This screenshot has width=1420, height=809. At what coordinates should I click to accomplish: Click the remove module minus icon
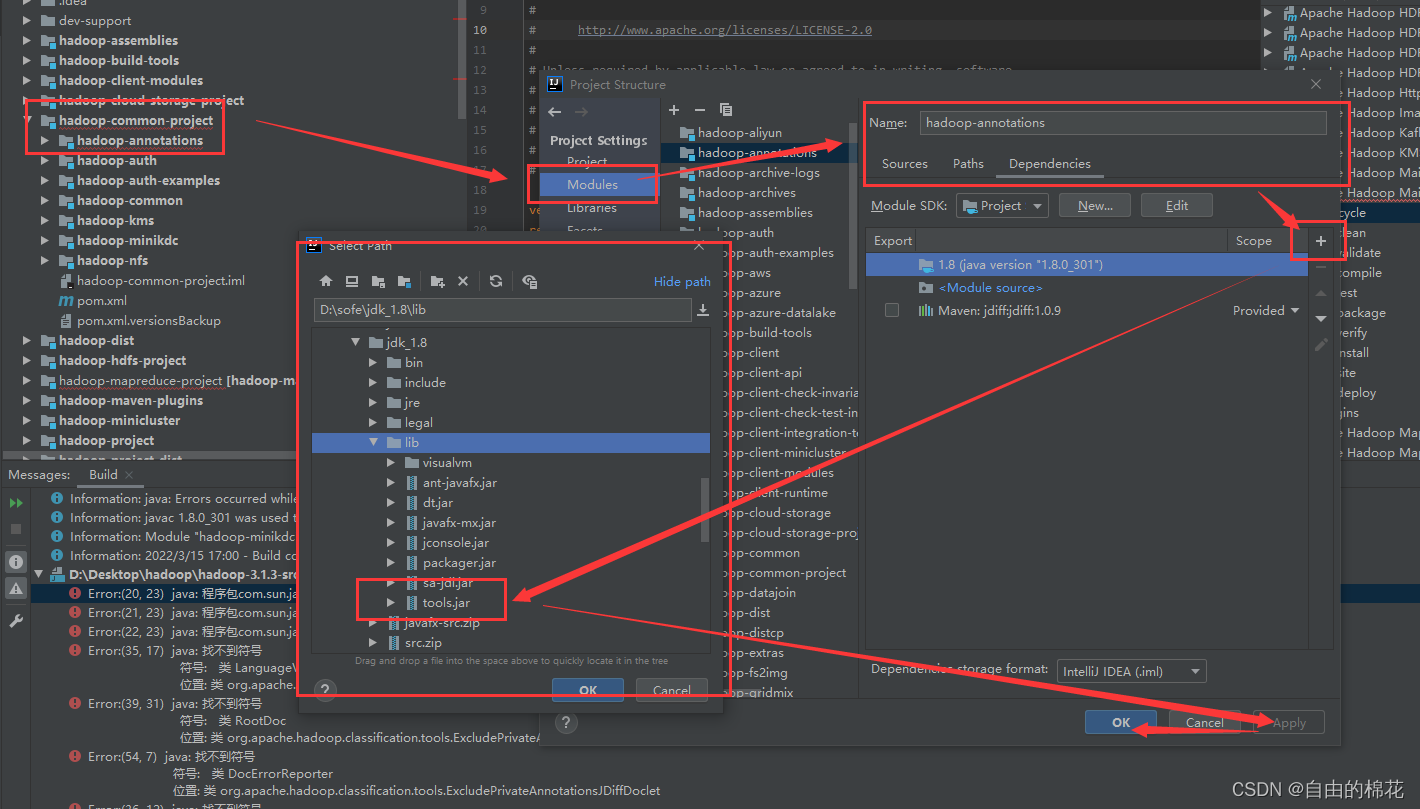(x=700, y=109)
